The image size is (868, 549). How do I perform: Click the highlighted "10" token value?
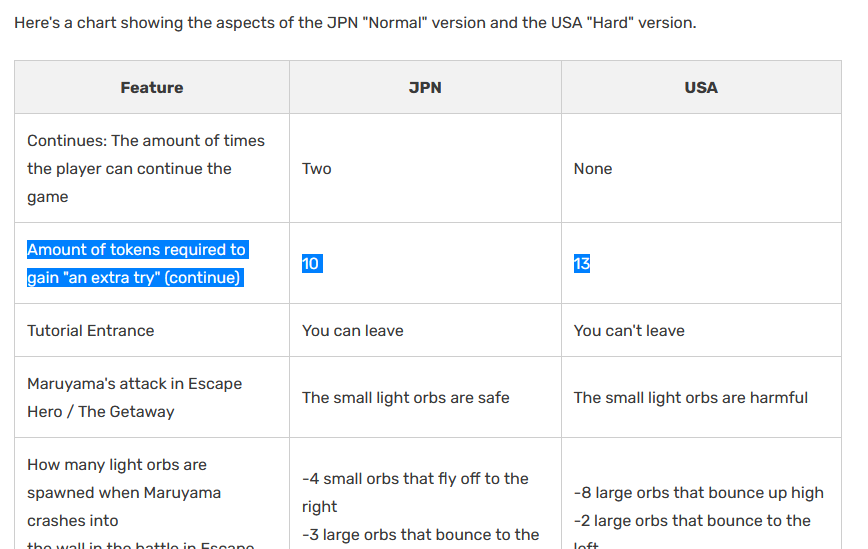311,263
